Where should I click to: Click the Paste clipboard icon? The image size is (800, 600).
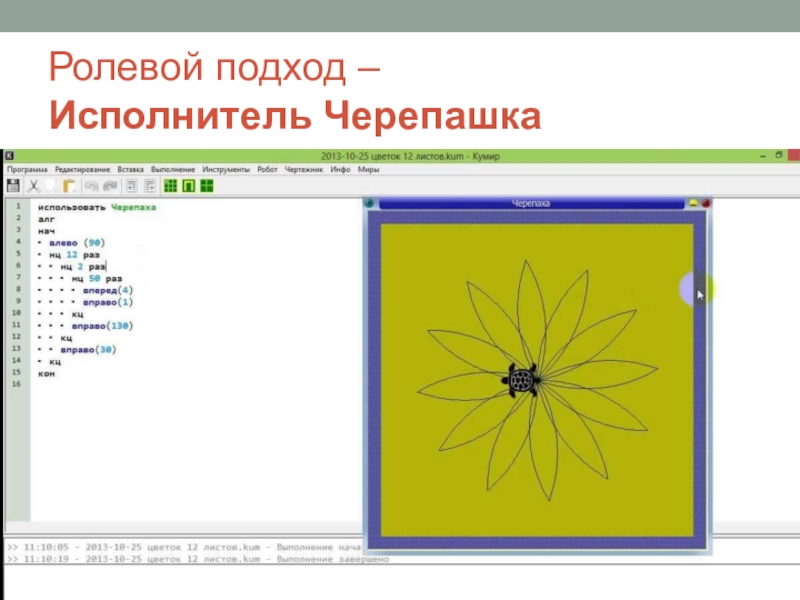point(69,186)
